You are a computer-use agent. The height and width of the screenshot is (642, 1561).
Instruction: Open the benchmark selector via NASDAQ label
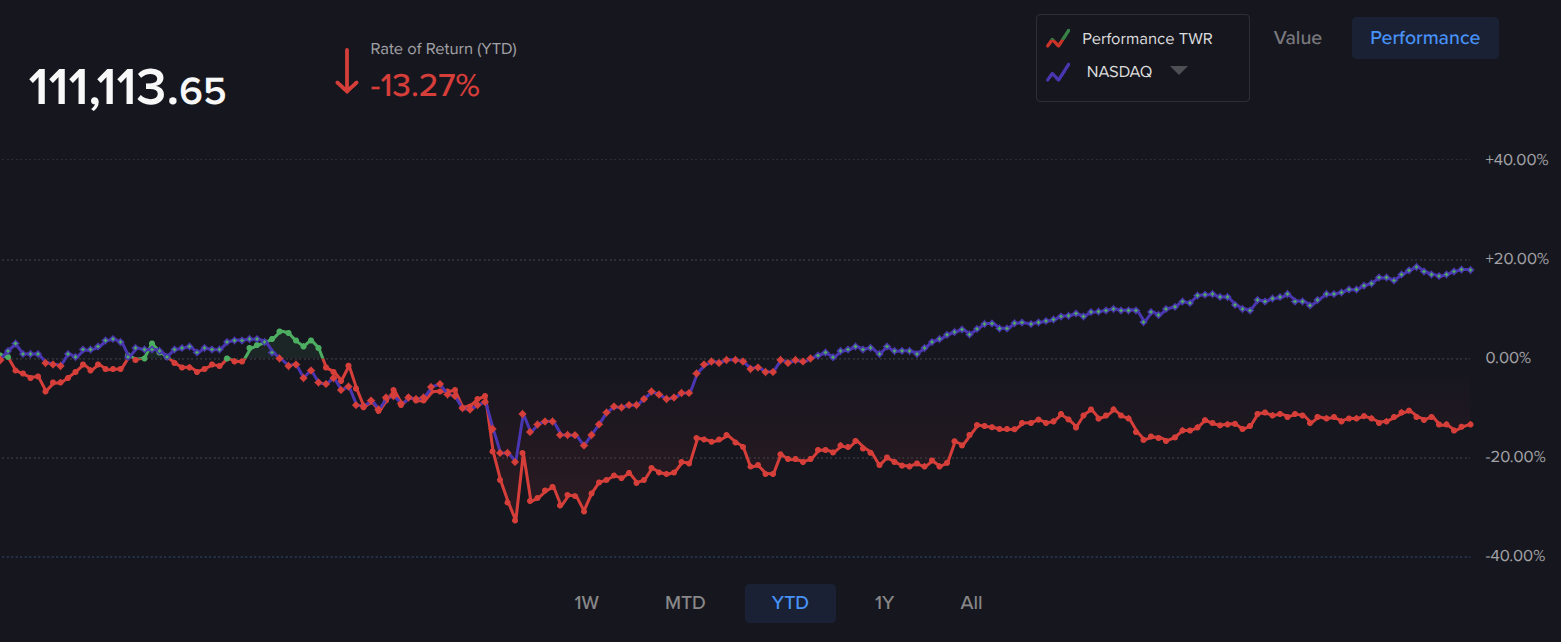tap(1118, 72)
